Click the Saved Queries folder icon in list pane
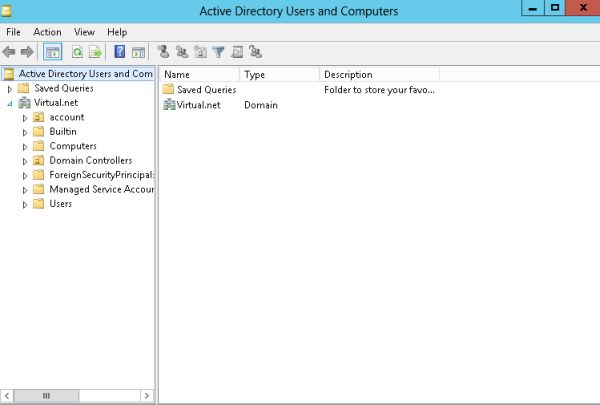This screenshot has width=600, height=405. point(168,89)
